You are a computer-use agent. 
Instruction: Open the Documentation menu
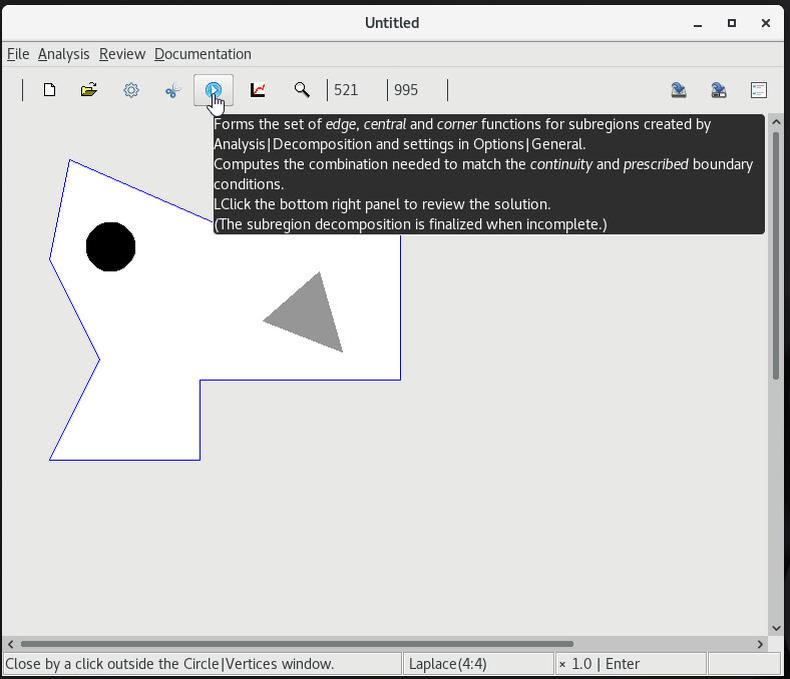coord(202,54)
